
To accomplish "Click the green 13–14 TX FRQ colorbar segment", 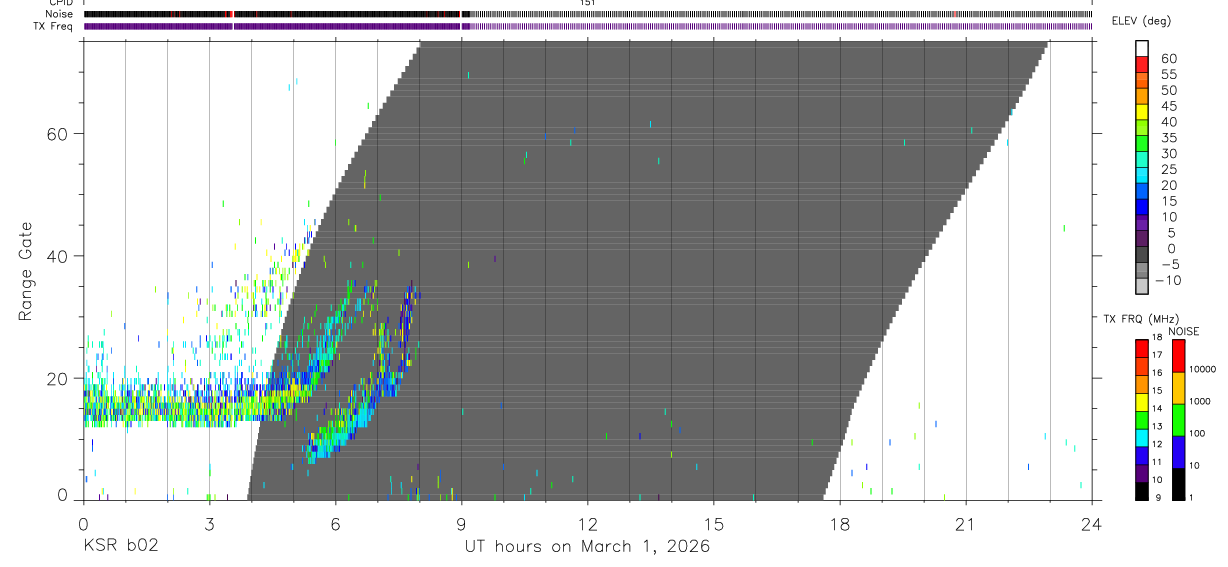I will (1142, 420).
